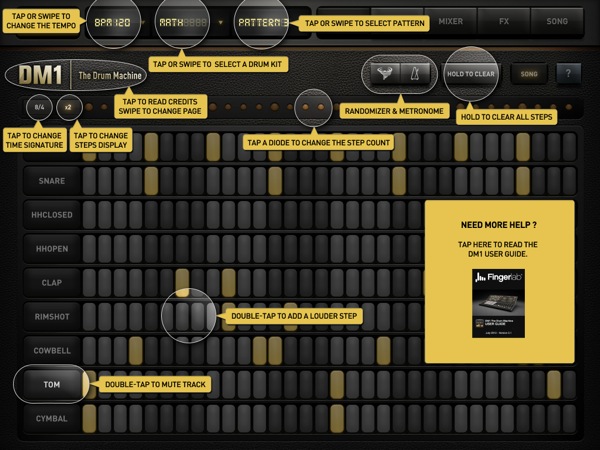
Task: Toggle step 1 of the CYMBAL track
Action: (89, 419)
